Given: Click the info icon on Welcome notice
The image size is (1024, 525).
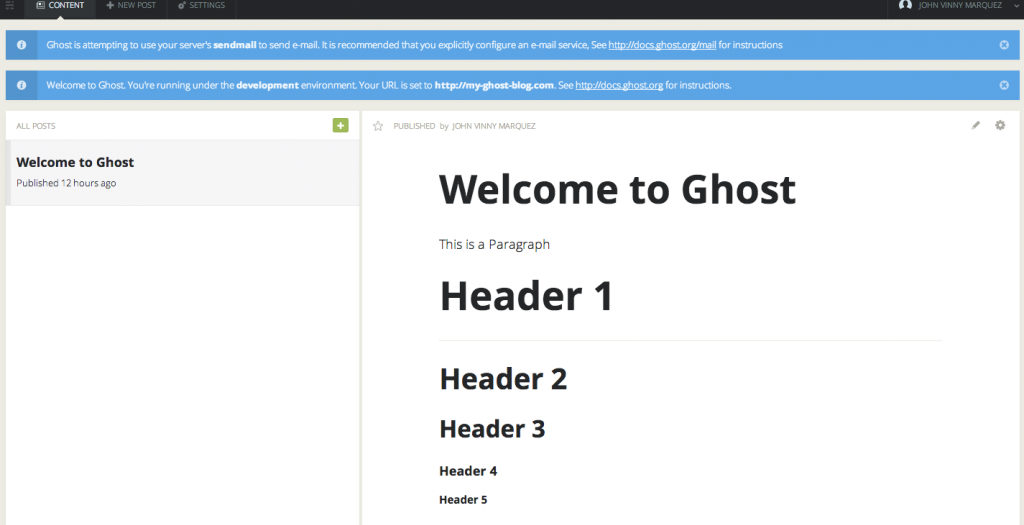Looking at the screenshot, I should point(22,86).
